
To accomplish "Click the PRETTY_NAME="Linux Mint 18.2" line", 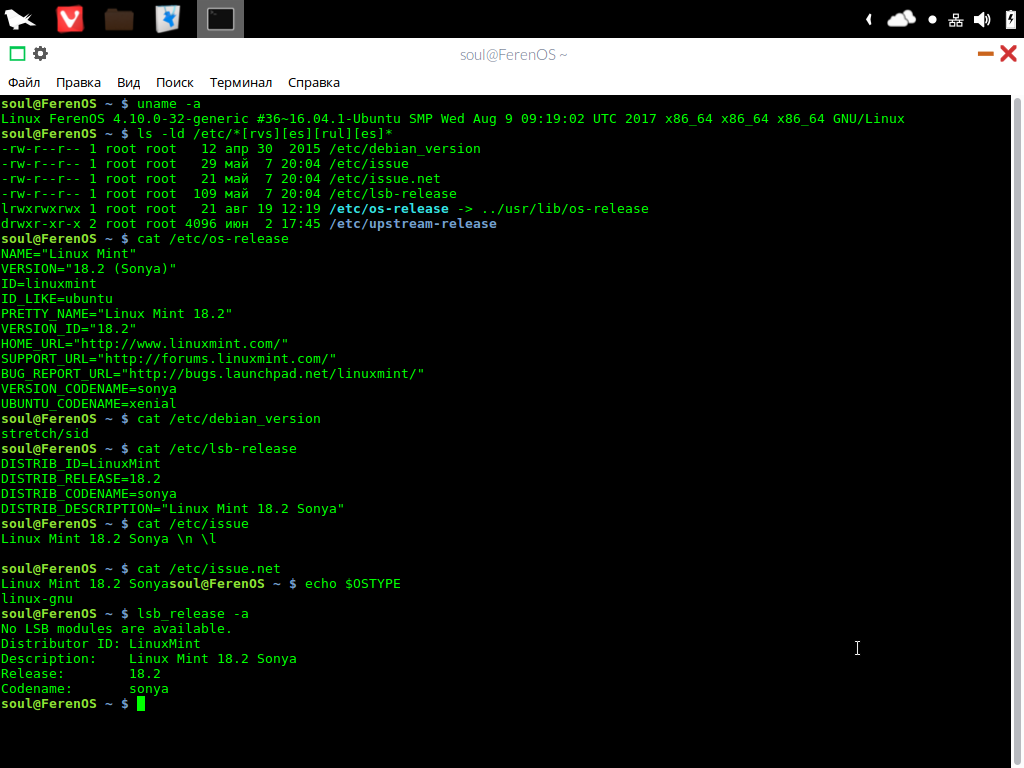I will 116,314.
